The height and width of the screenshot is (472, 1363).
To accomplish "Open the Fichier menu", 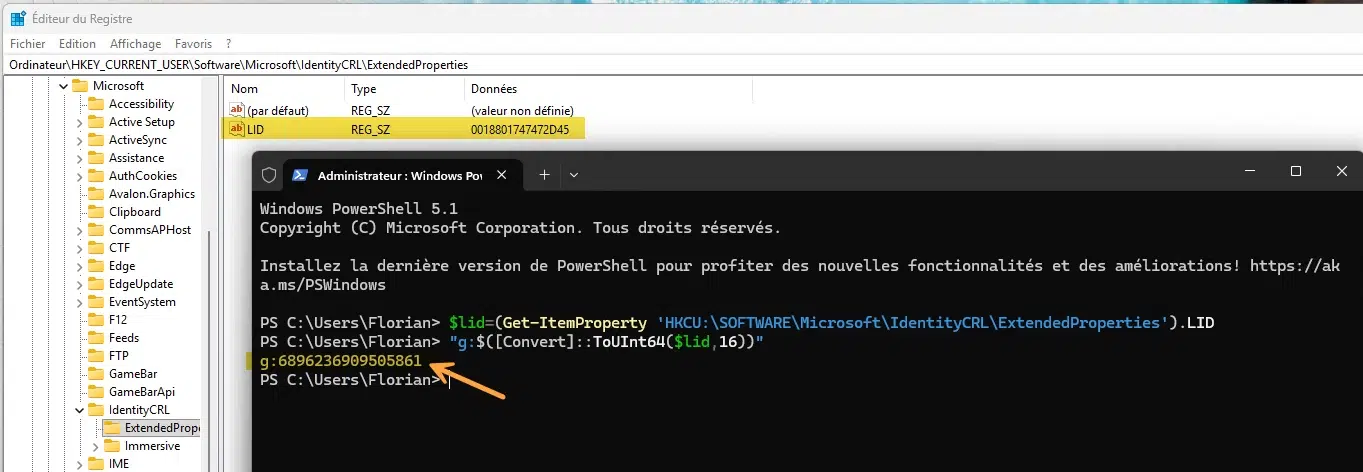I will click(x=28, y=44).
